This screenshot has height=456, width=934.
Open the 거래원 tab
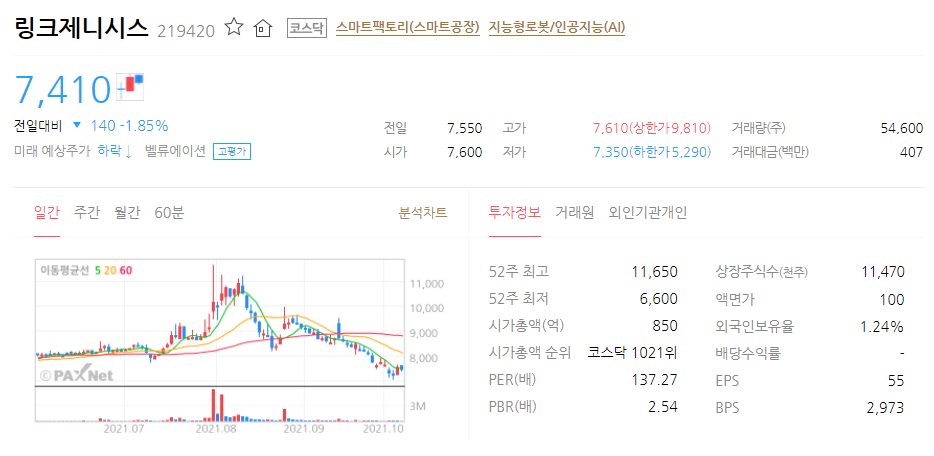574,213
